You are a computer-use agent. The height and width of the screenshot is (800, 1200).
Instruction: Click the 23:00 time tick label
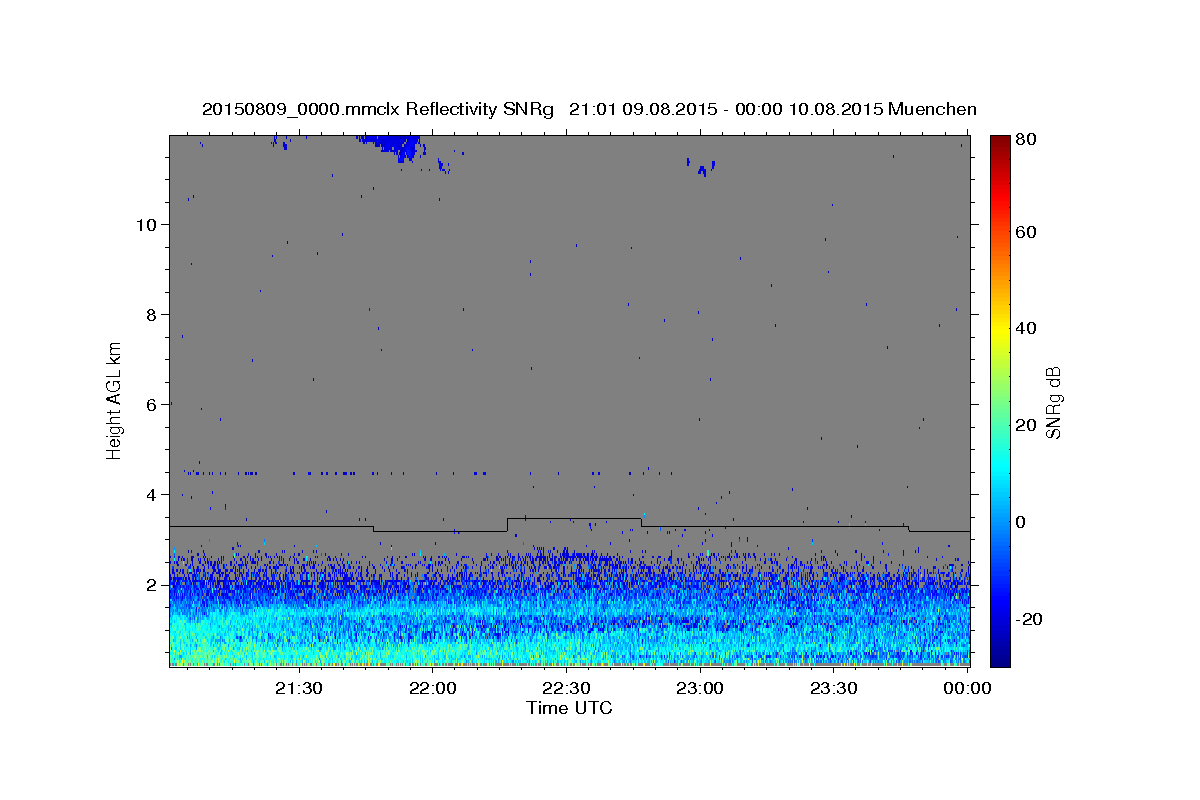point(699,688)
